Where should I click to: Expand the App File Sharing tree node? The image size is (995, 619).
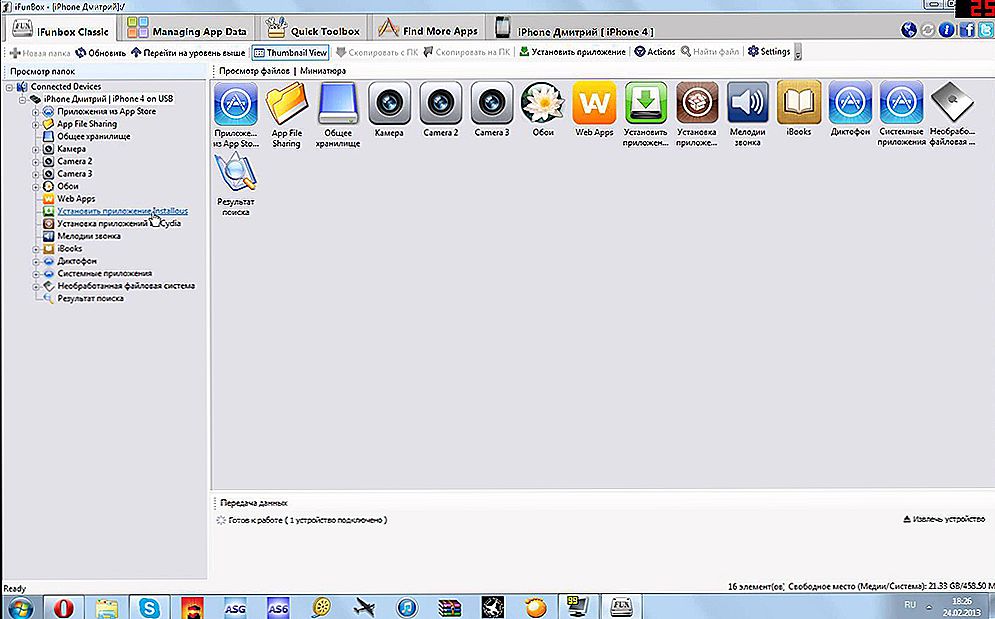[x=36, y=124]
